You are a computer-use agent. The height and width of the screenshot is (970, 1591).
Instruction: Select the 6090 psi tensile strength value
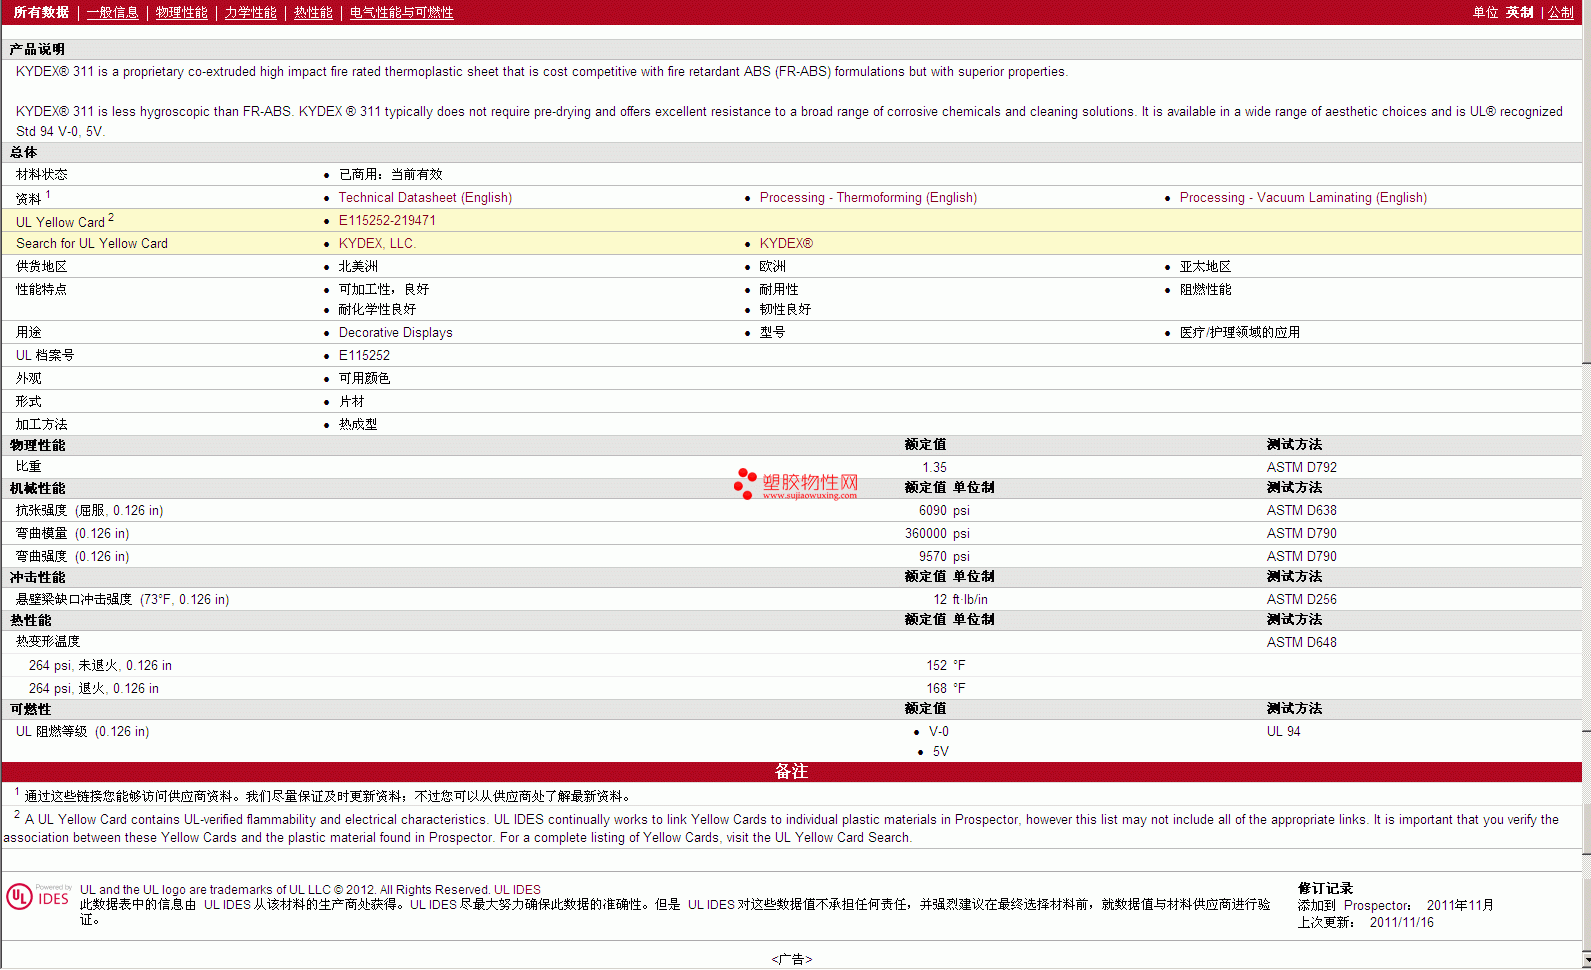point(944,511)
